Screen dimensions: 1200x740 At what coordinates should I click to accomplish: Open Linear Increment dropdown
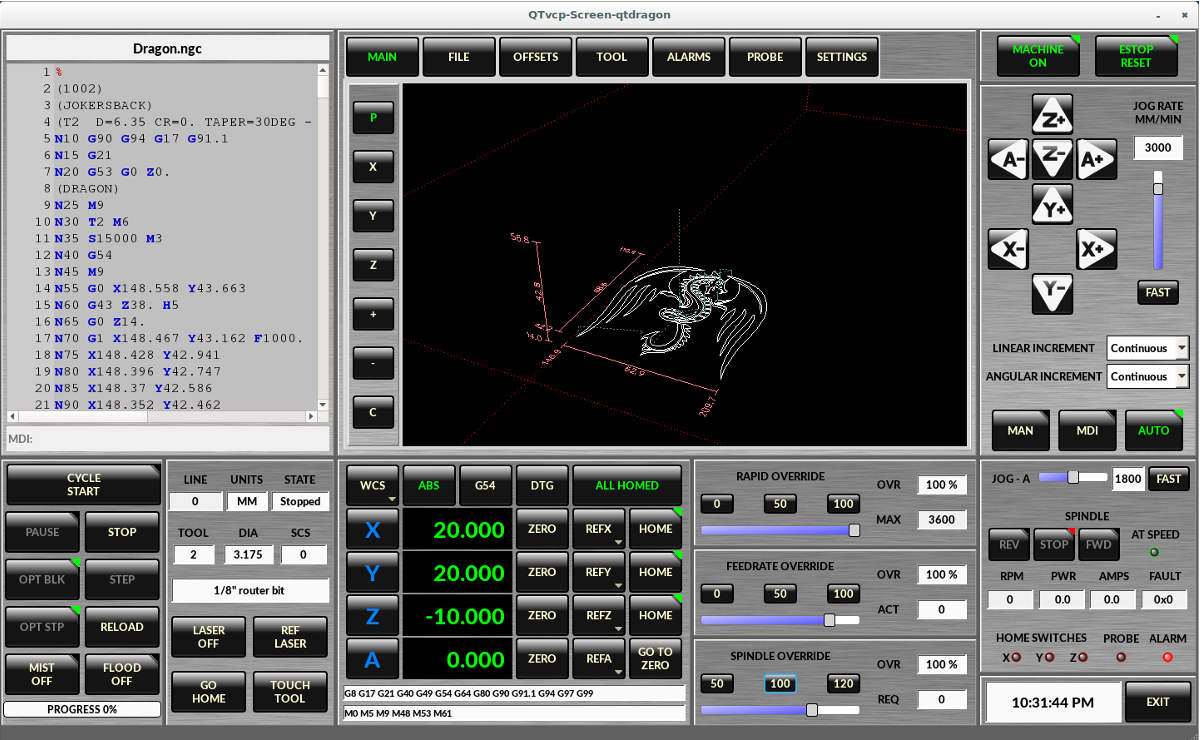click(x=1148, y=348)
